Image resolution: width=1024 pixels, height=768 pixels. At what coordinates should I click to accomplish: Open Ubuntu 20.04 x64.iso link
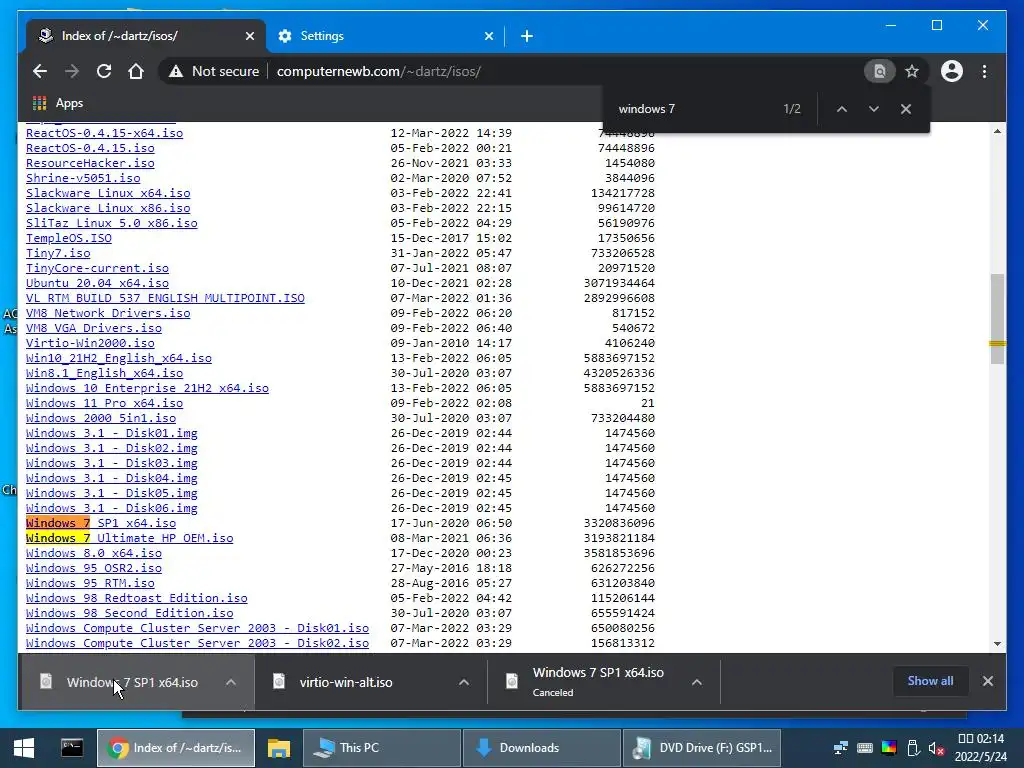point(97,283)
